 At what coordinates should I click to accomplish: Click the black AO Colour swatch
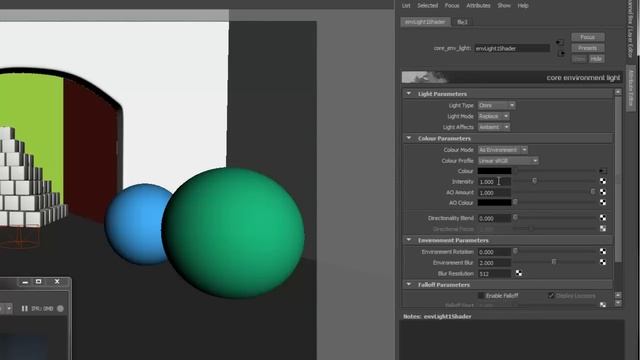tap(494, 202)
